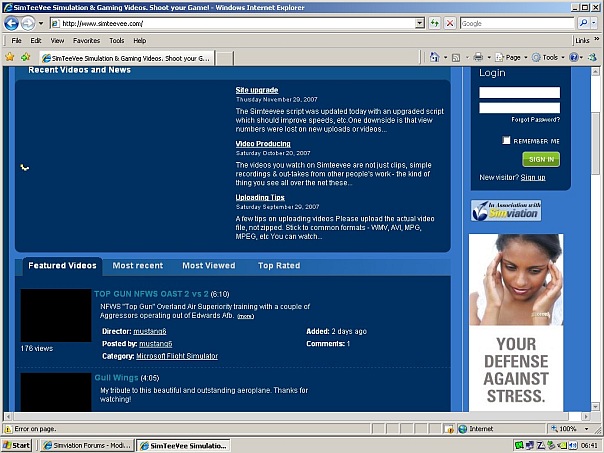Select the SimTeeVee browser tab
This screenshot has height=453, width=604.
pos(127,58)
